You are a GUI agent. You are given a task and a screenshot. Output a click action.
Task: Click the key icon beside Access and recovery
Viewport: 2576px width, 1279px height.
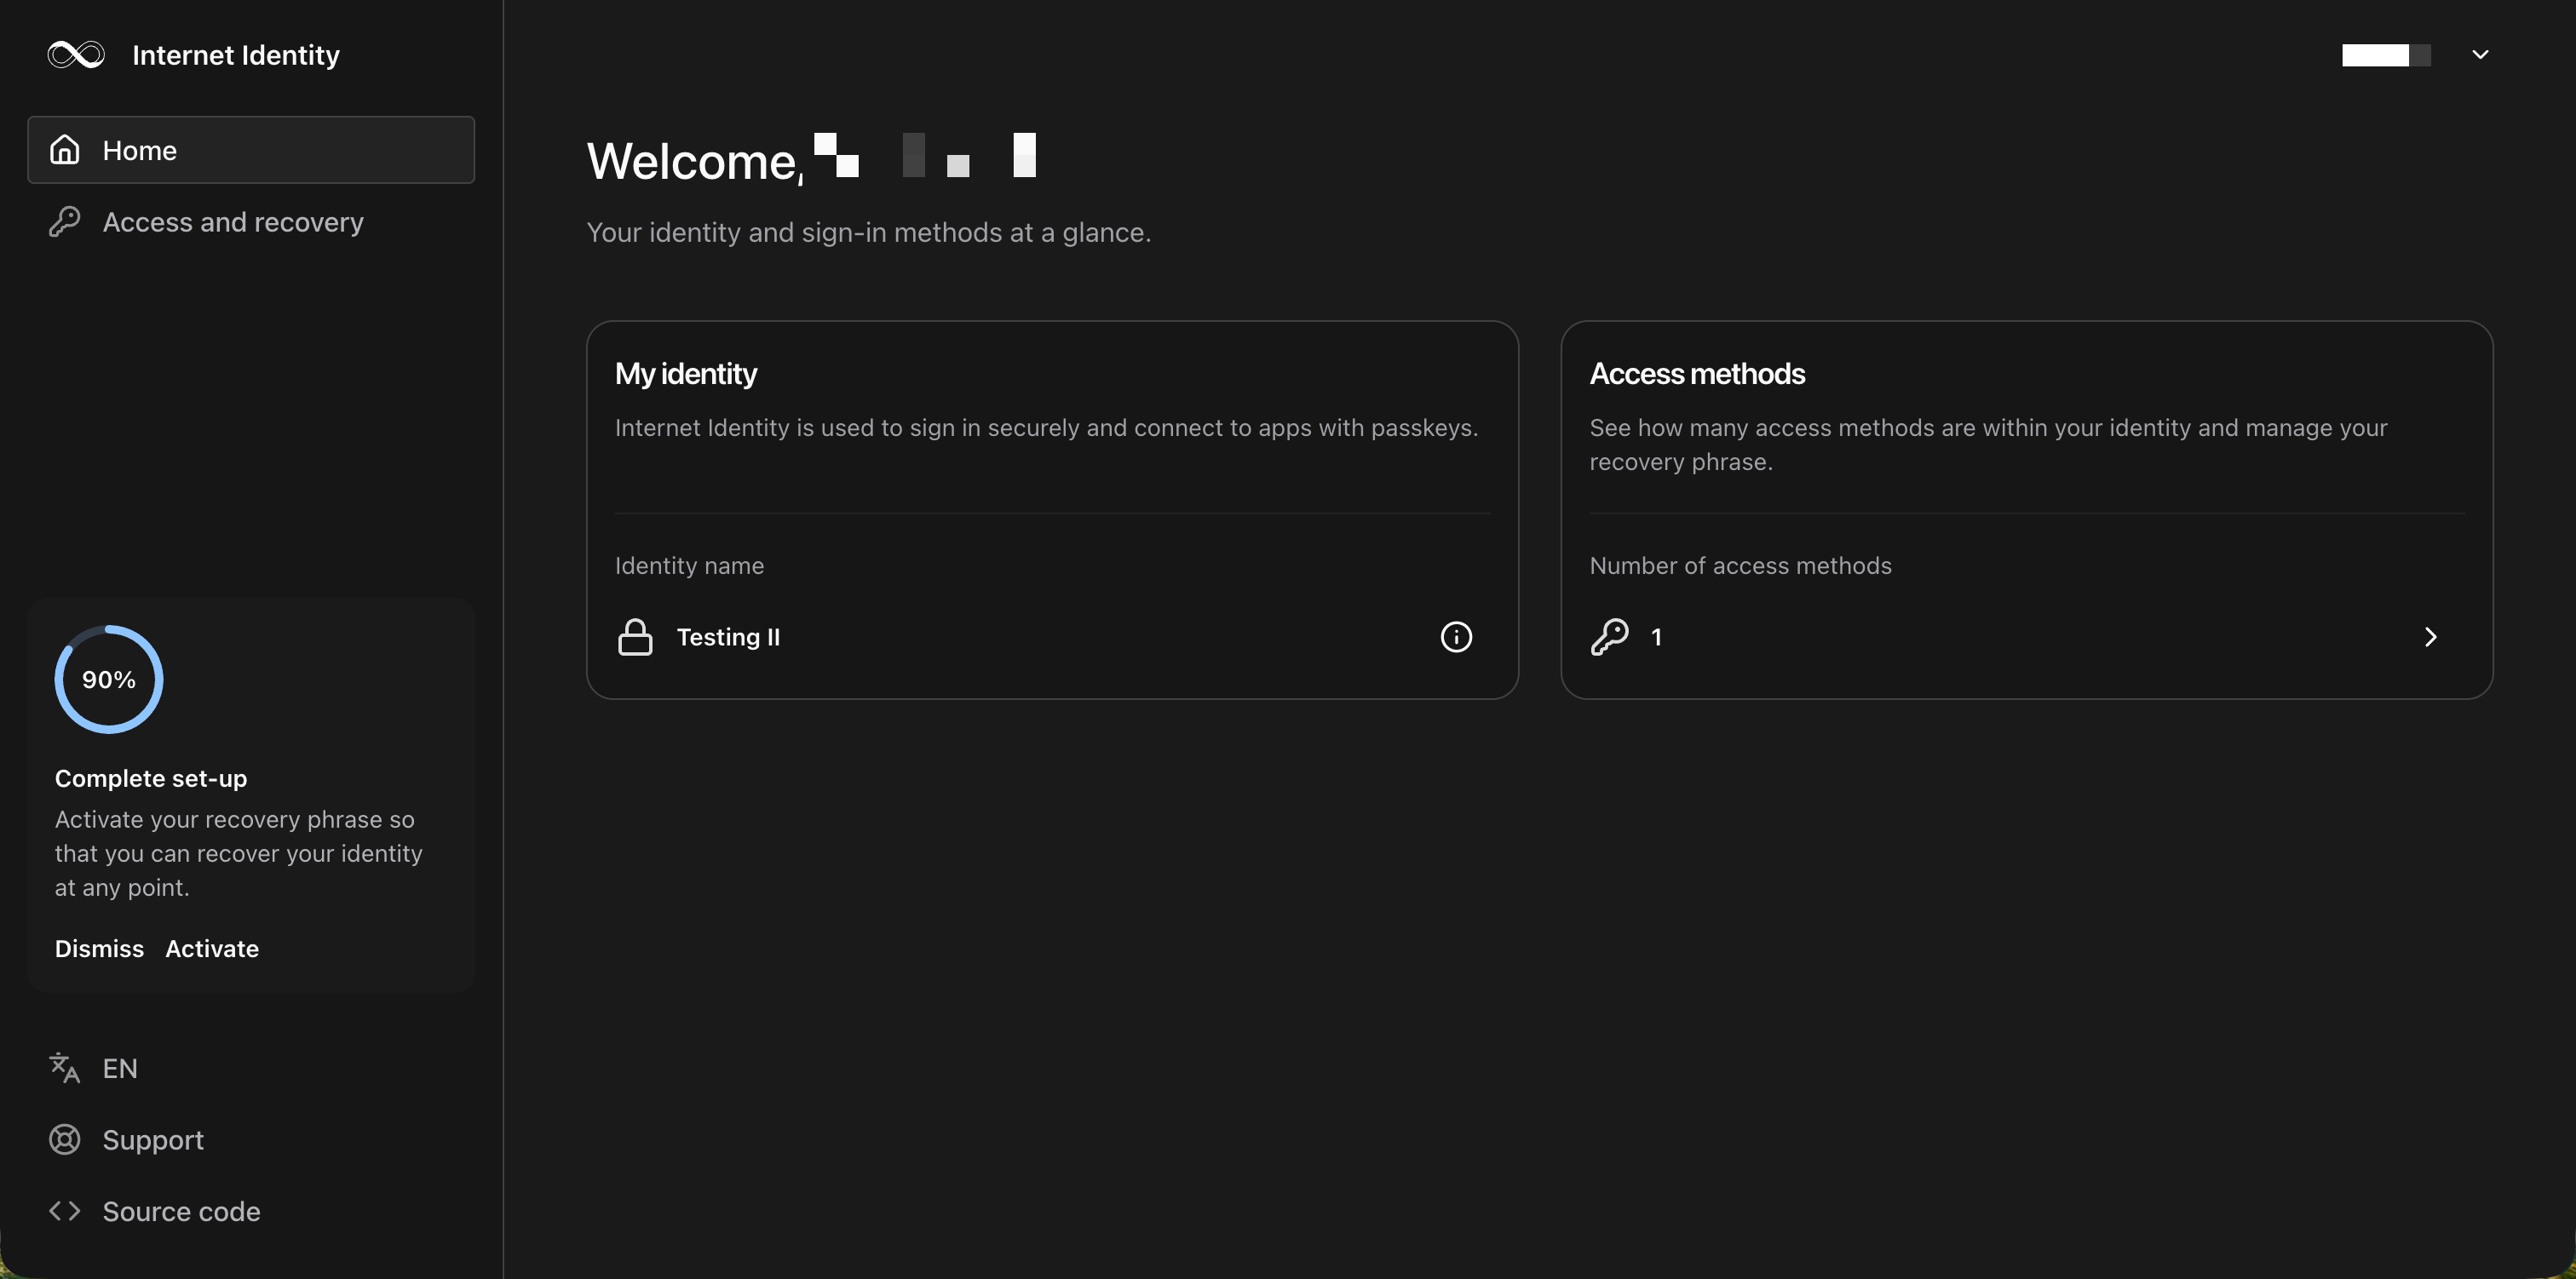click(x=65, y=221)
